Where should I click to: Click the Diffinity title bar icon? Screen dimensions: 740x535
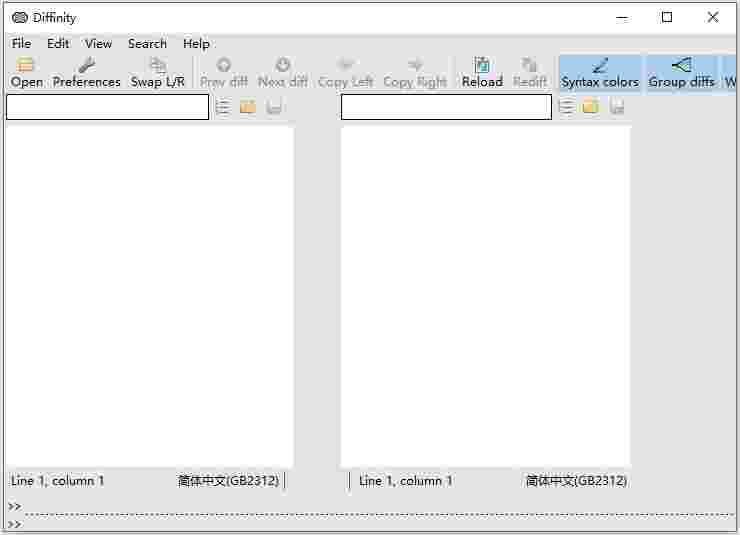point(20,17)
